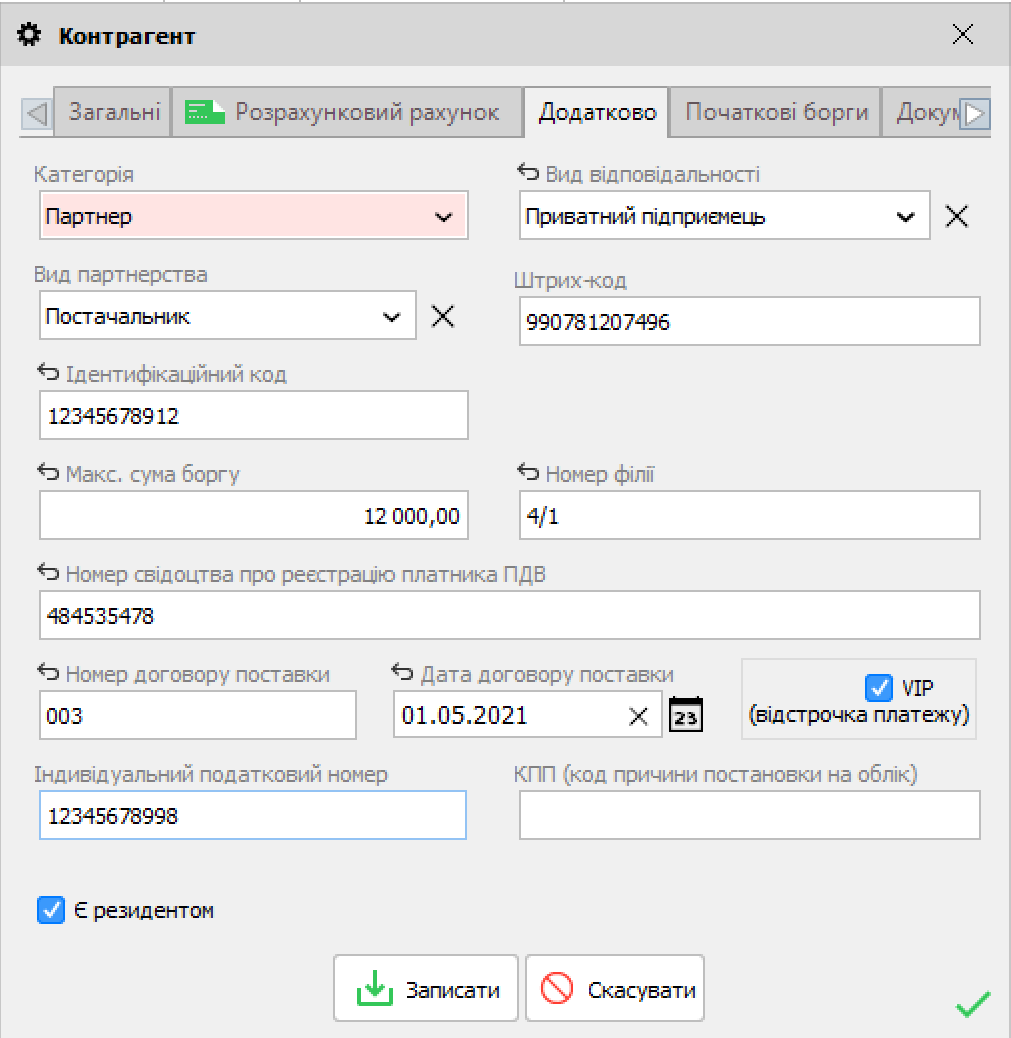Expand the Категорія dropdown
Image resolution: width=1011 pixels, height=1038 pixels.
[443, 217]
